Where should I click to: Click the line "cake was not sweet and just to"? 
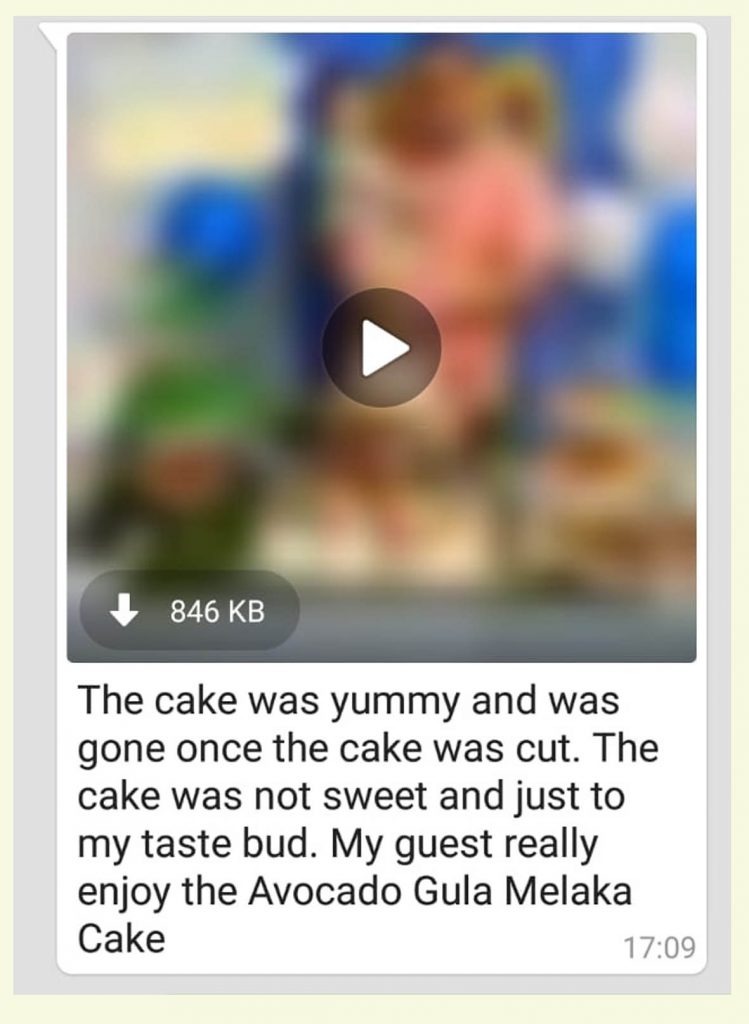click(x=351, y=797)
